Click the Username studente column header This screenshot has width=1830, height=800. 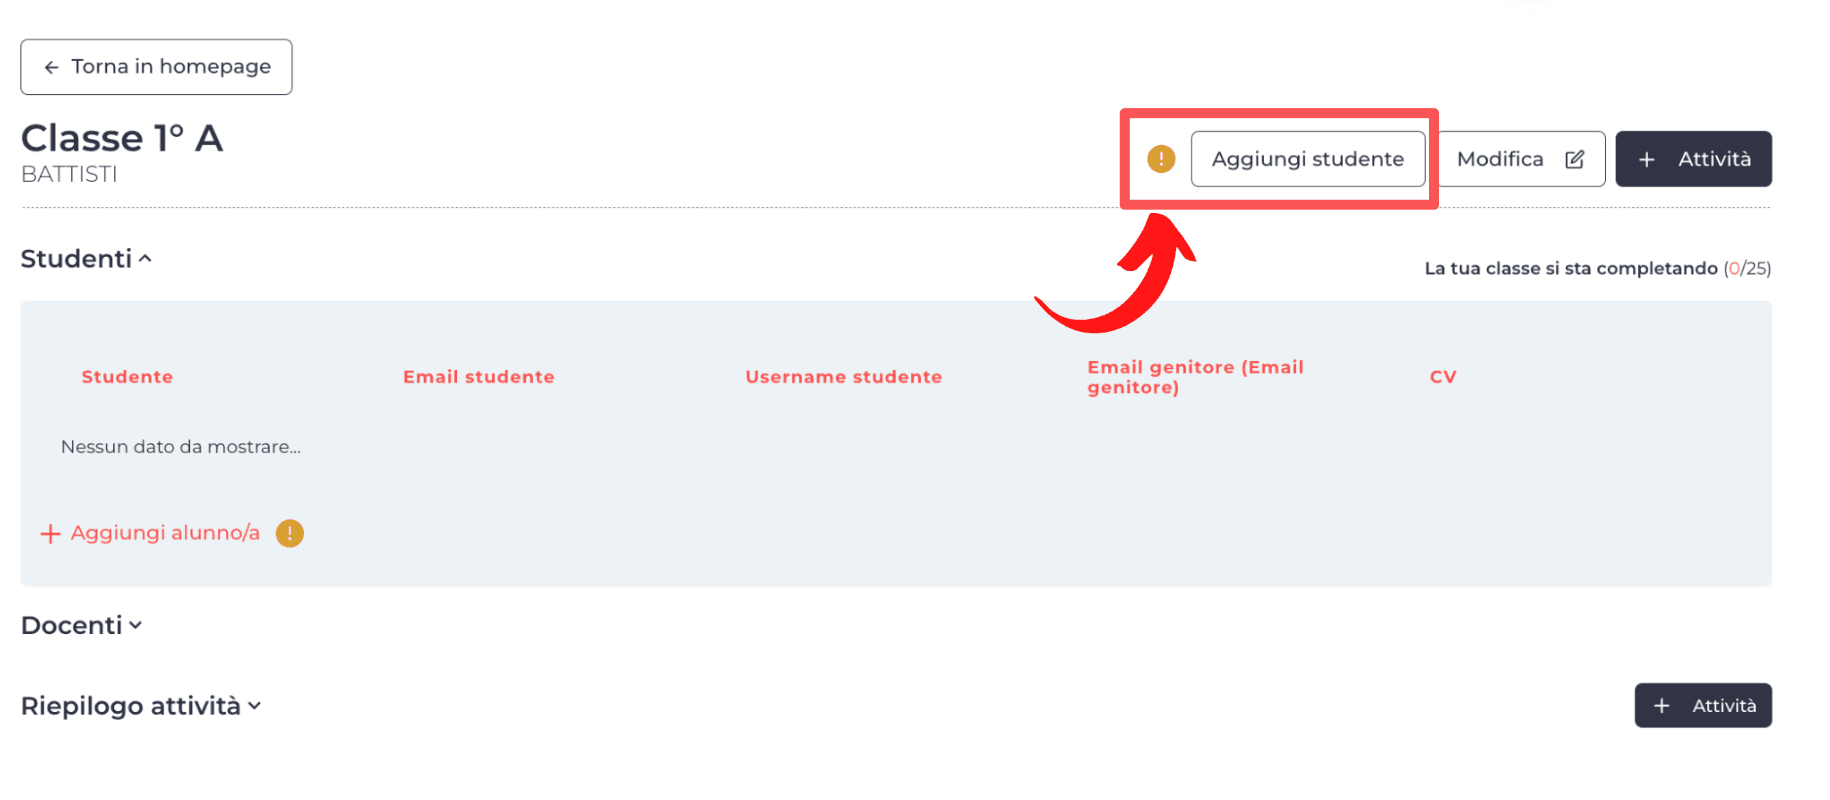tap(843, 377)
